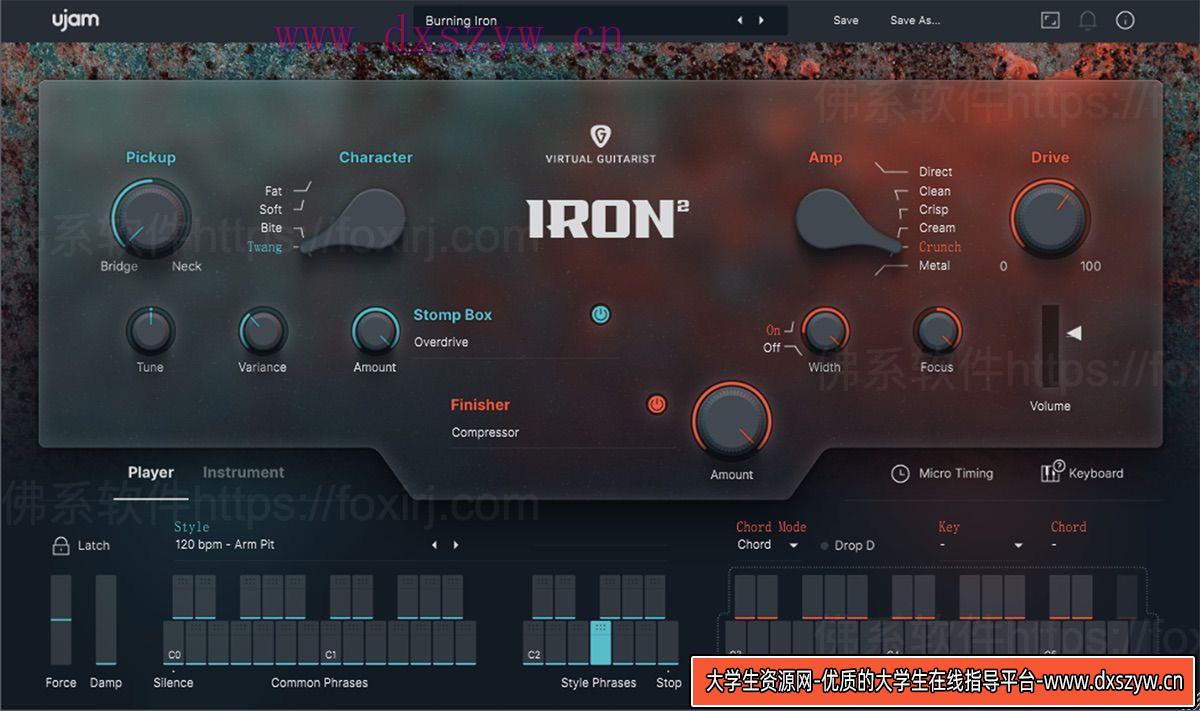Go to previous preset arrow

click(x=740, y=20)
